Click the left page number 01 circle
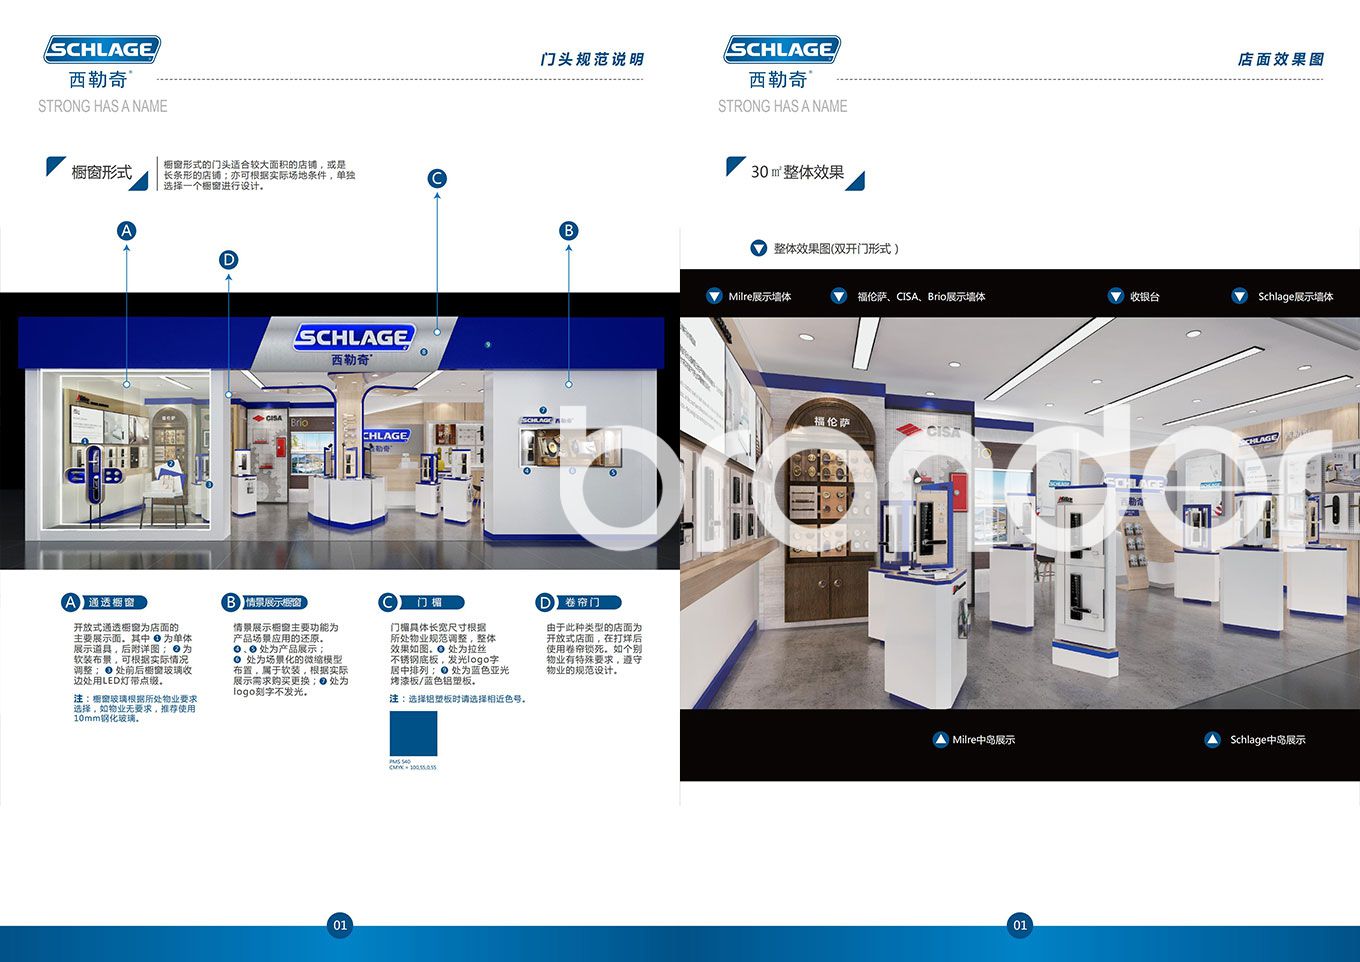Screen dimensions: 1360x962 click(340, 925)
